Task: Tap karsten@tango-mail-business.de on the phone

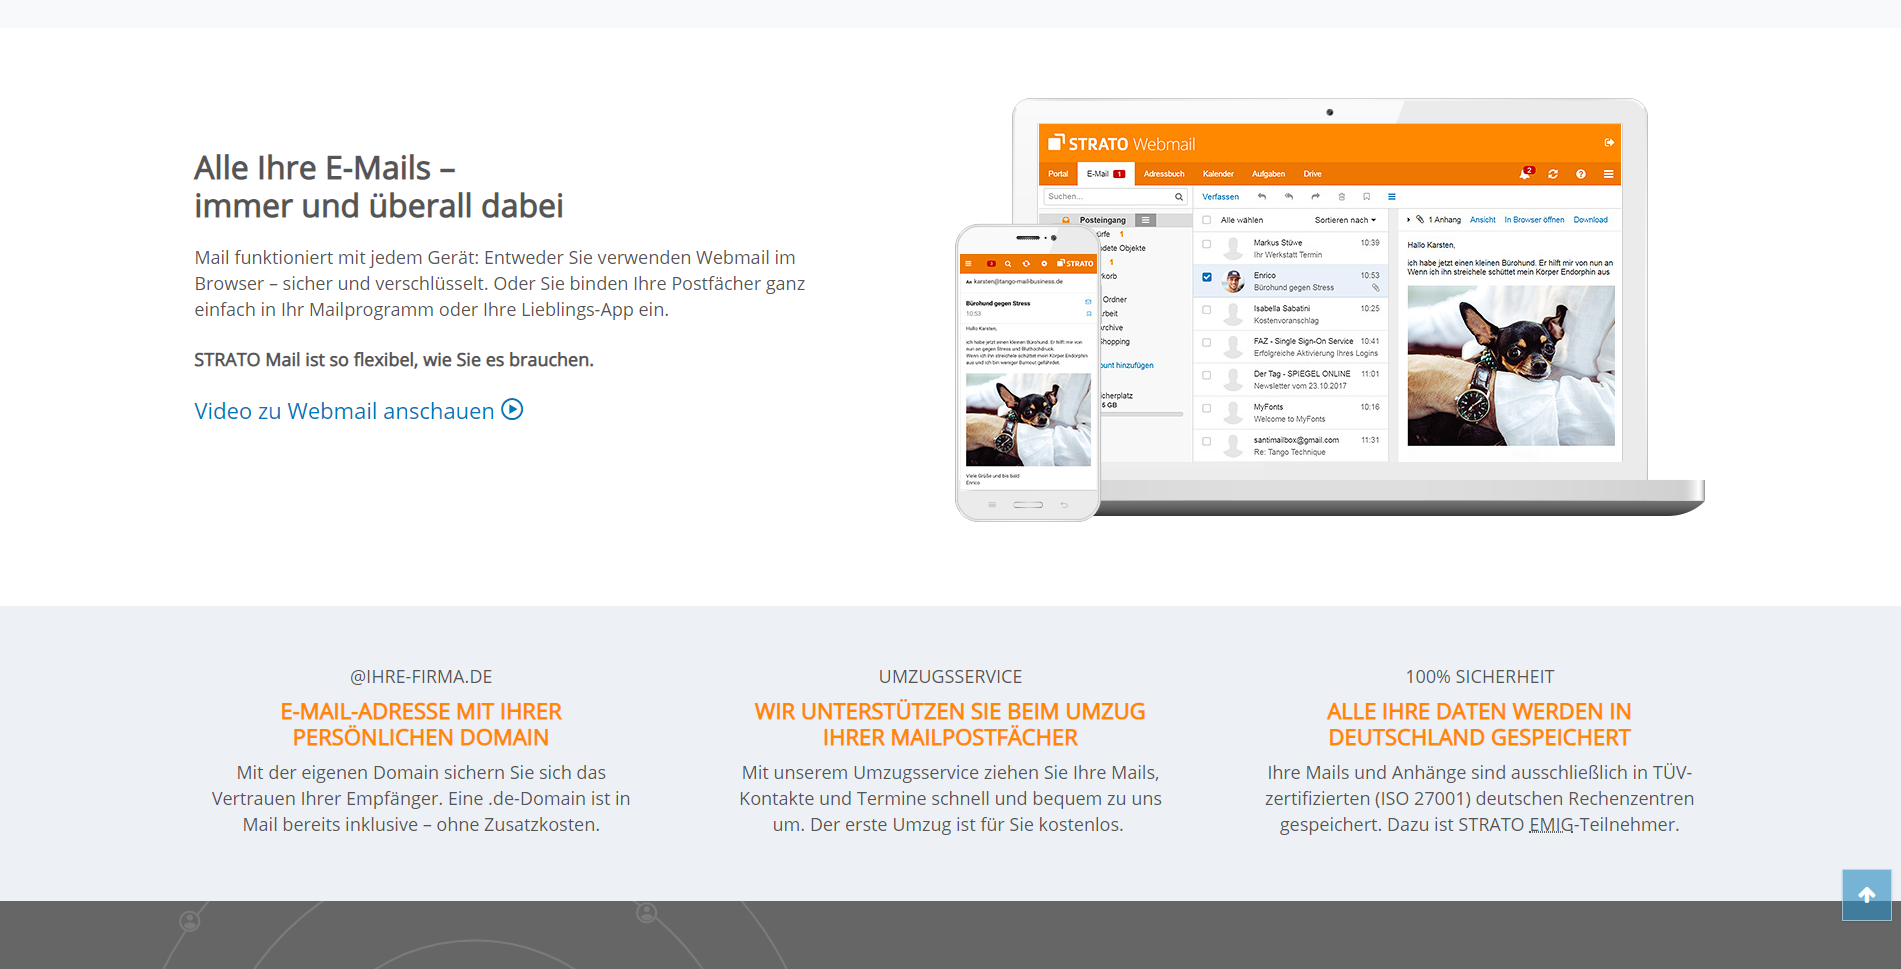Action: click(1018, 282)
